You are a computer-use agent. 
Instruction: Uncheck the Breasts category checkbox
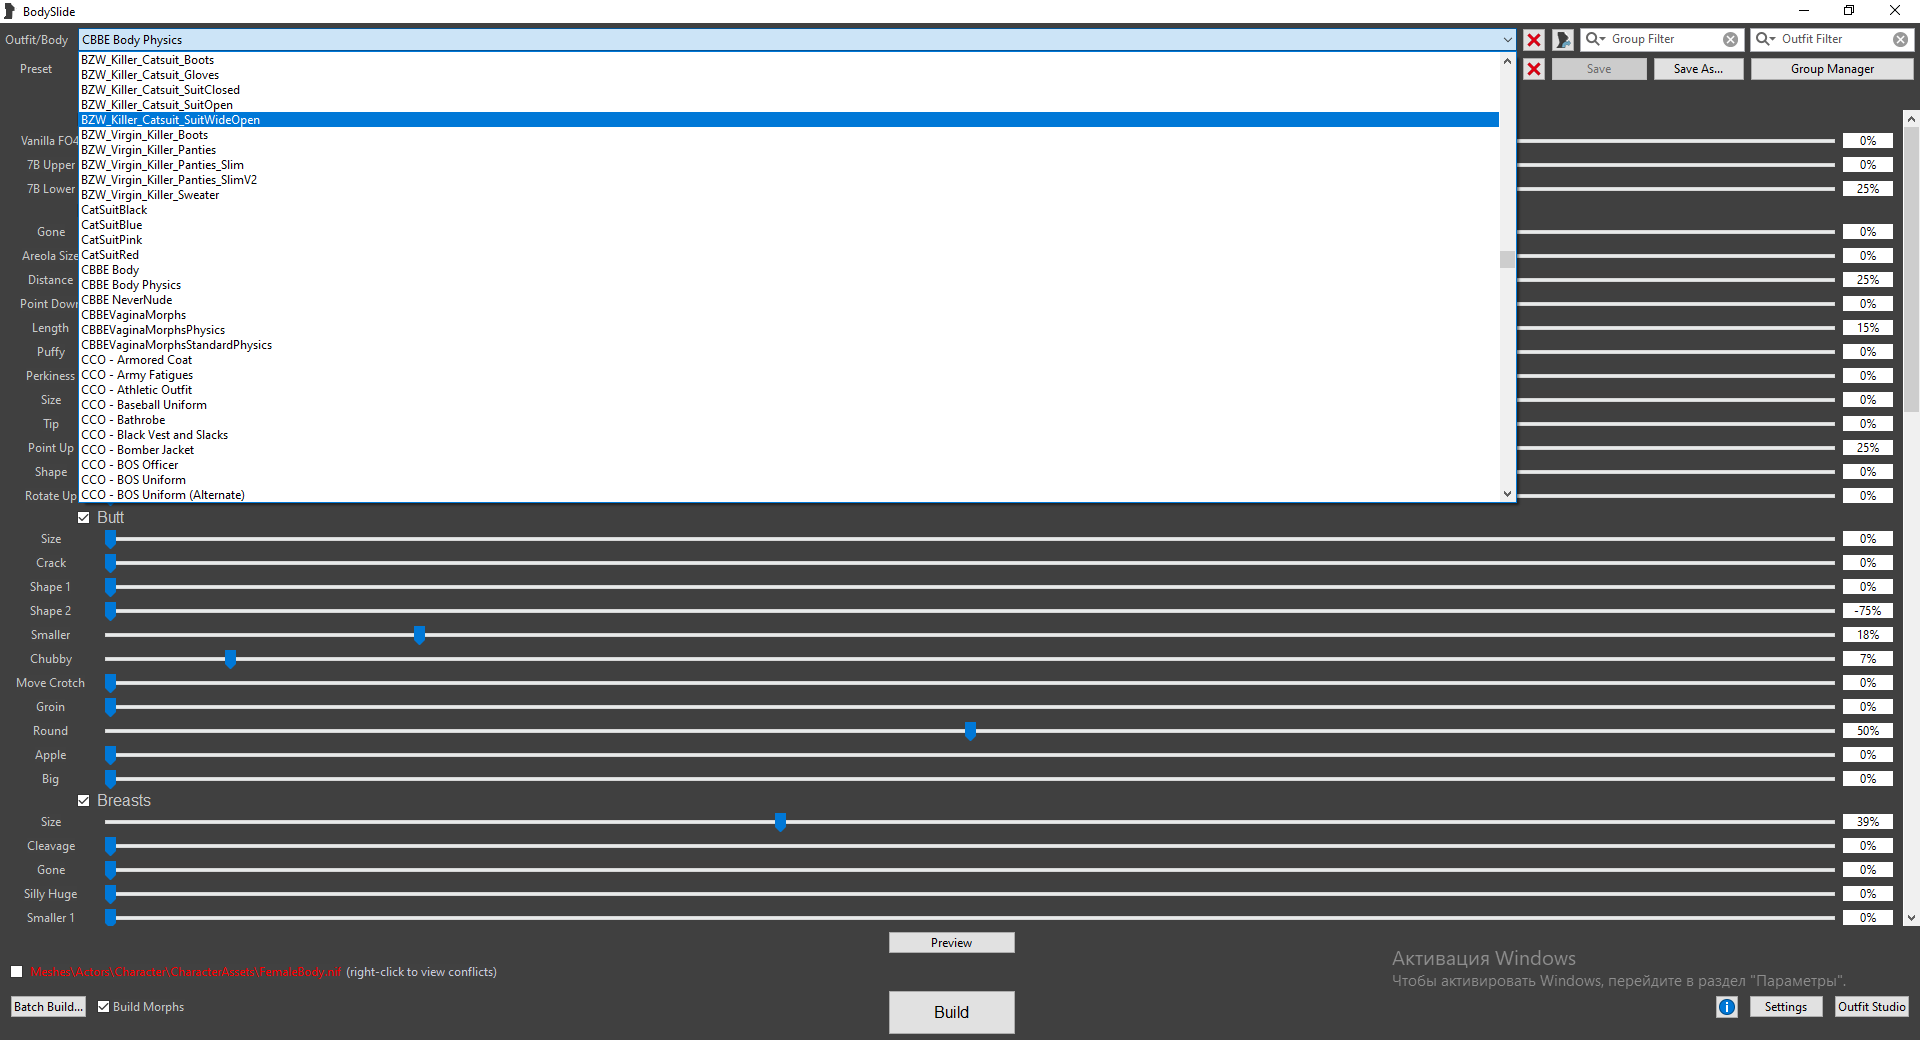84,801
